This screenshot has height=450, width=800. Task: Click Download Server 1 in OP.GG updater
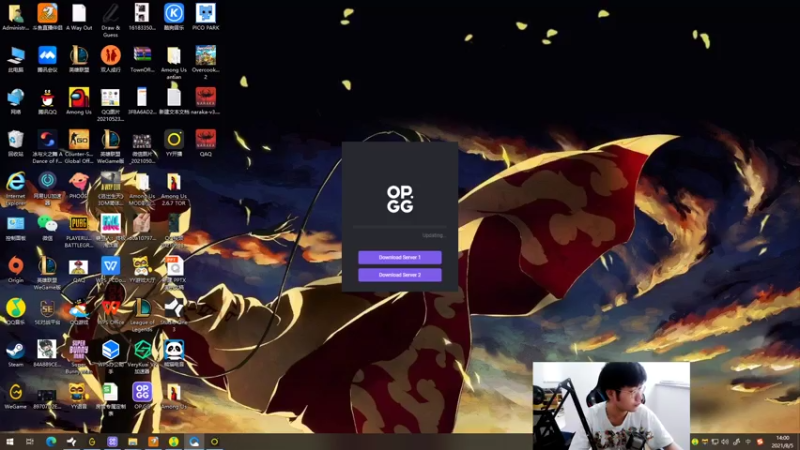pyautogui.click(x=399, y=257)
